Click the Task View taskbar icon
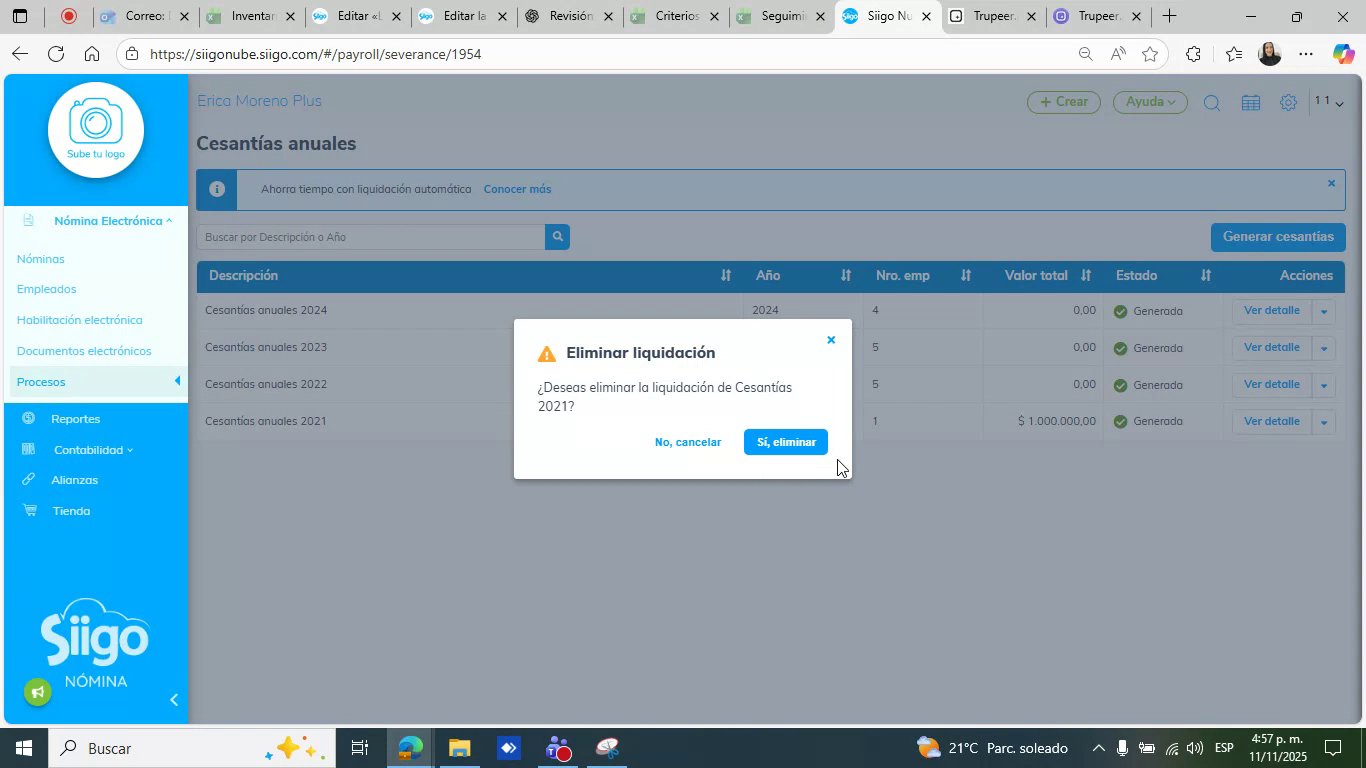 (x=360, y=748)
